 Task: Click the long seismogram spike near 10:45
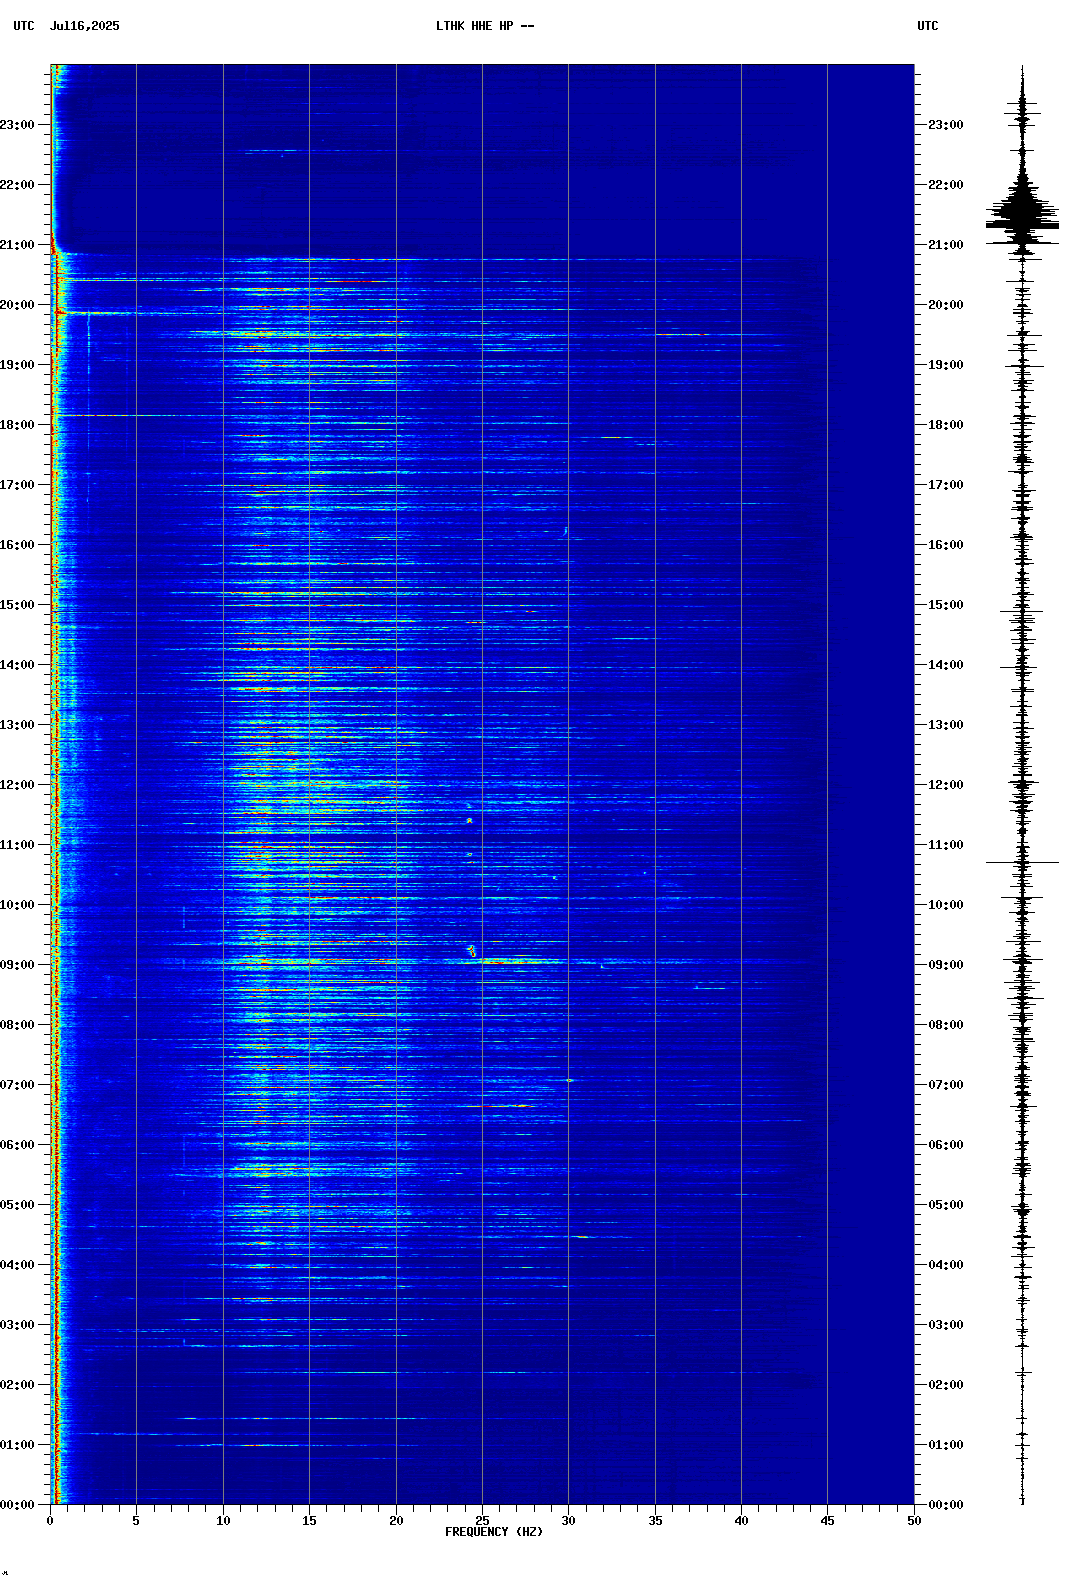tap(1022, 862)
